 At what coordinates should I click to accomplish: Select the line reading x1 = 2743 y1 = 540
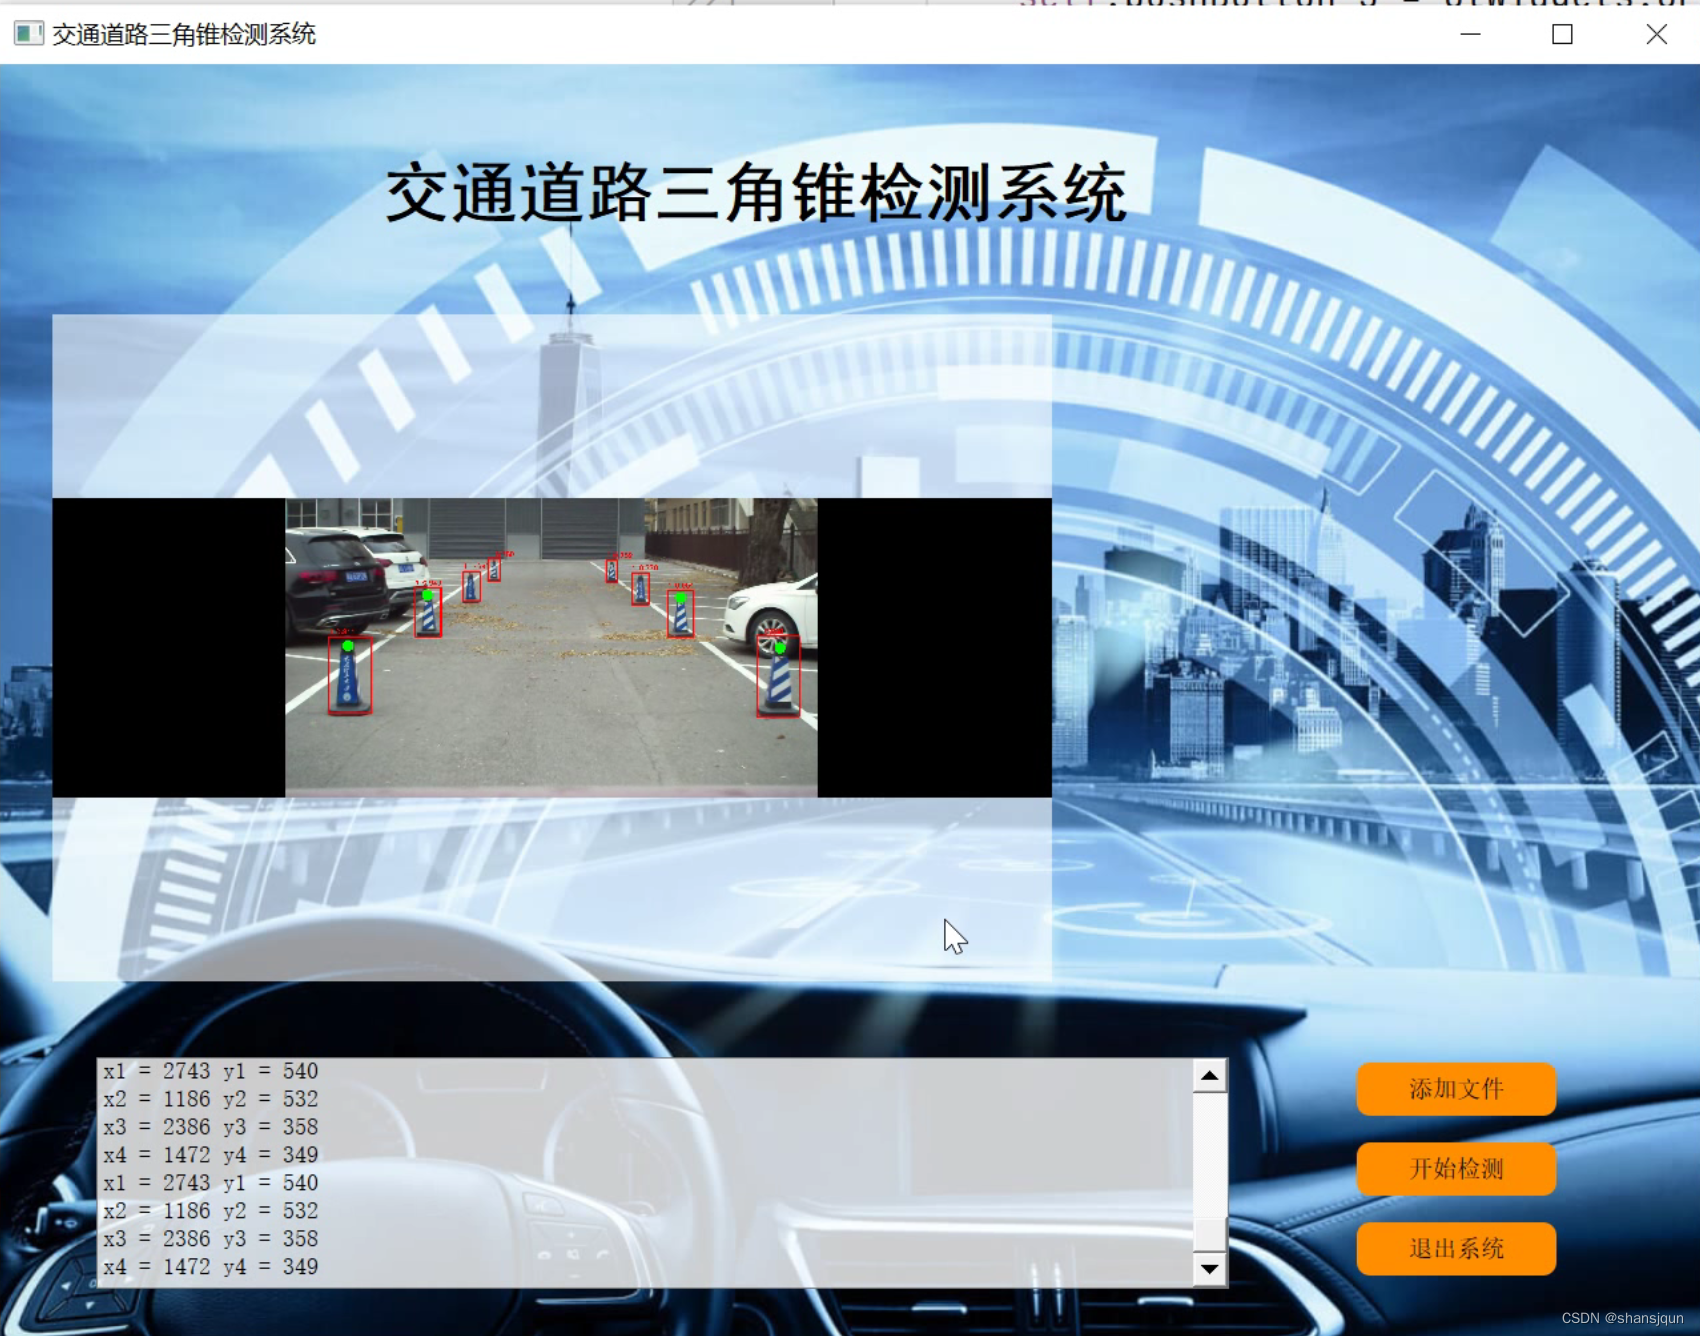210,1071
